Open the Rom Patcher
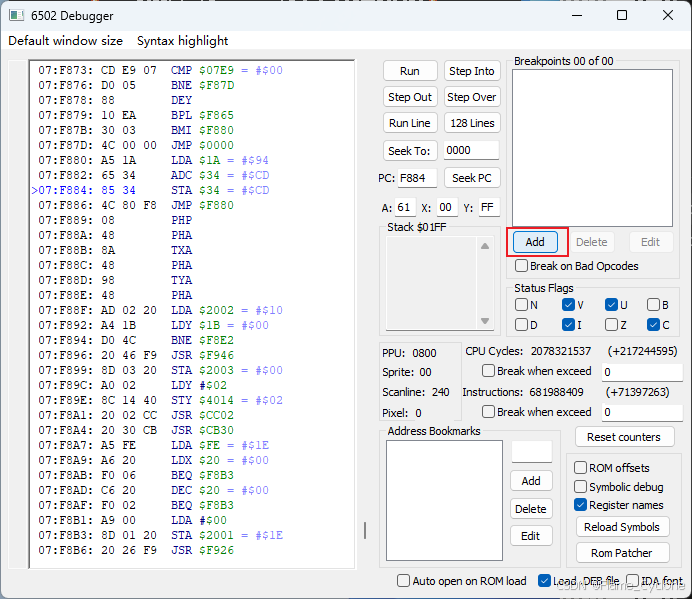Image resolution: width=692 pixels, height=599 pixels. 622,553
